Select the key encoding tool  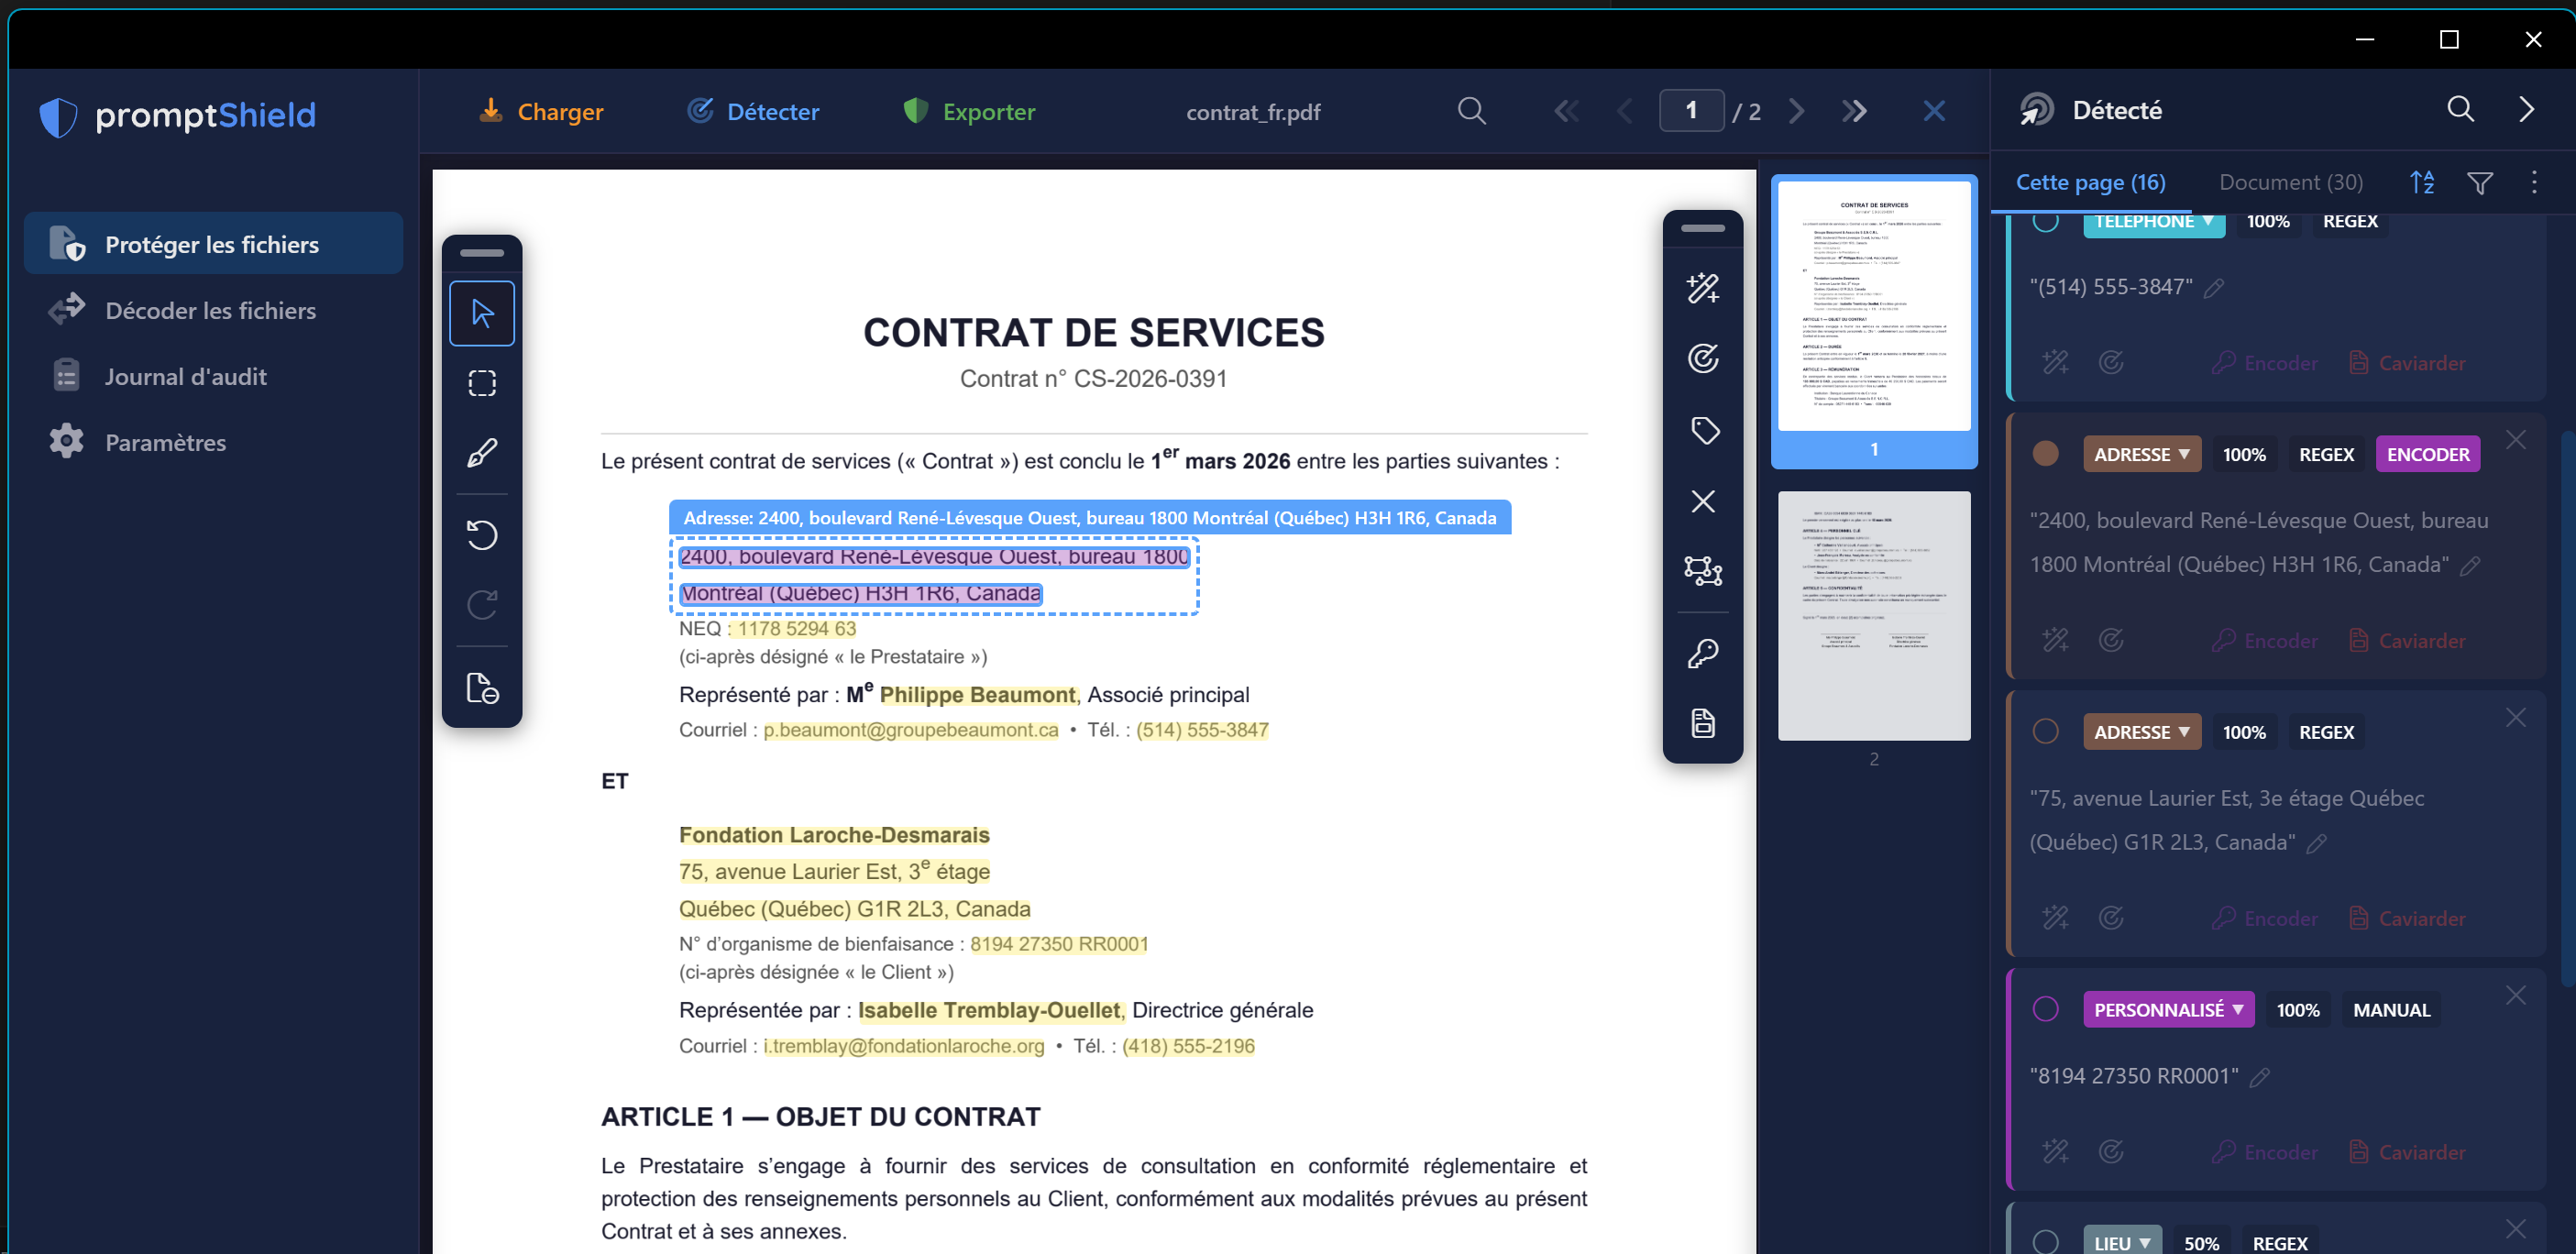[1703, 652]
